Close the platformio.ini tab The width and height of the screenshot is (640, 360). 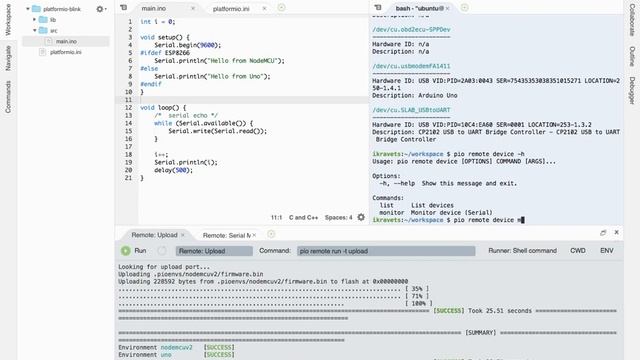click(264, 8)
